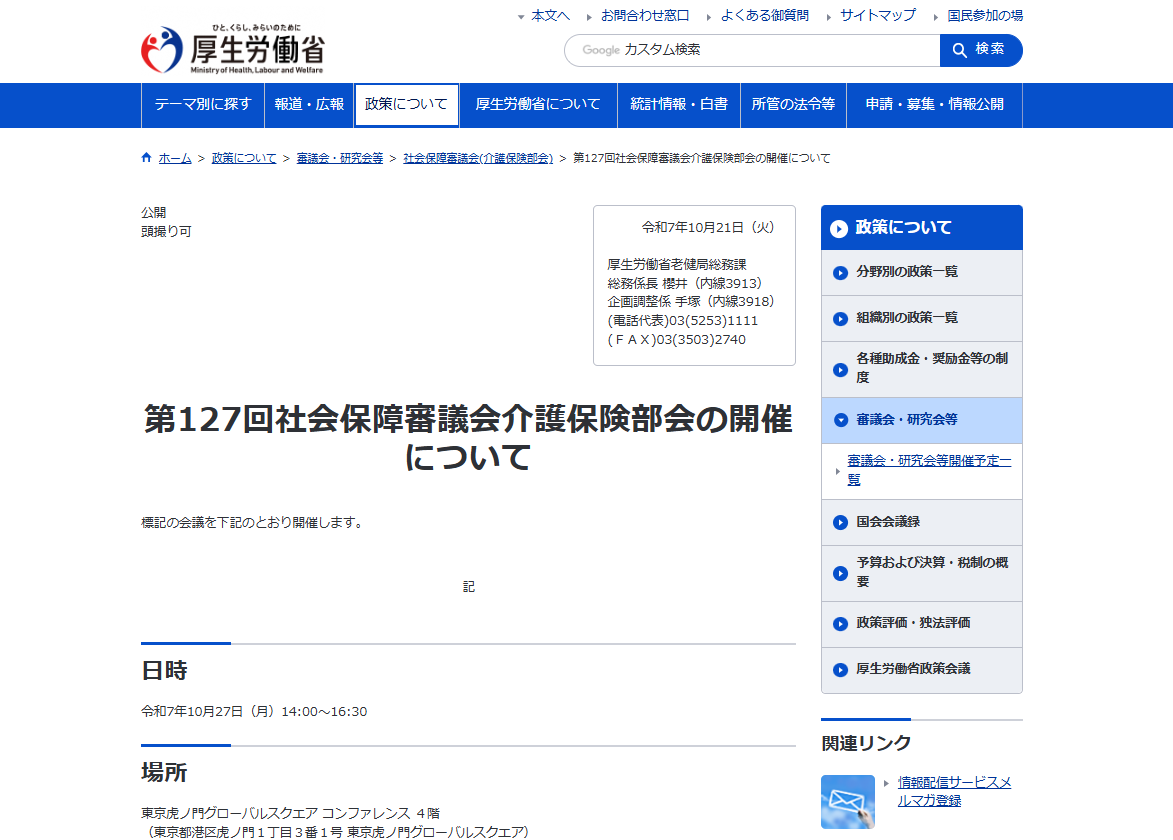Viewport: 1173px width, 840px height.
Task: Click the envelope mail magazine icon
Action: [847, 801]
